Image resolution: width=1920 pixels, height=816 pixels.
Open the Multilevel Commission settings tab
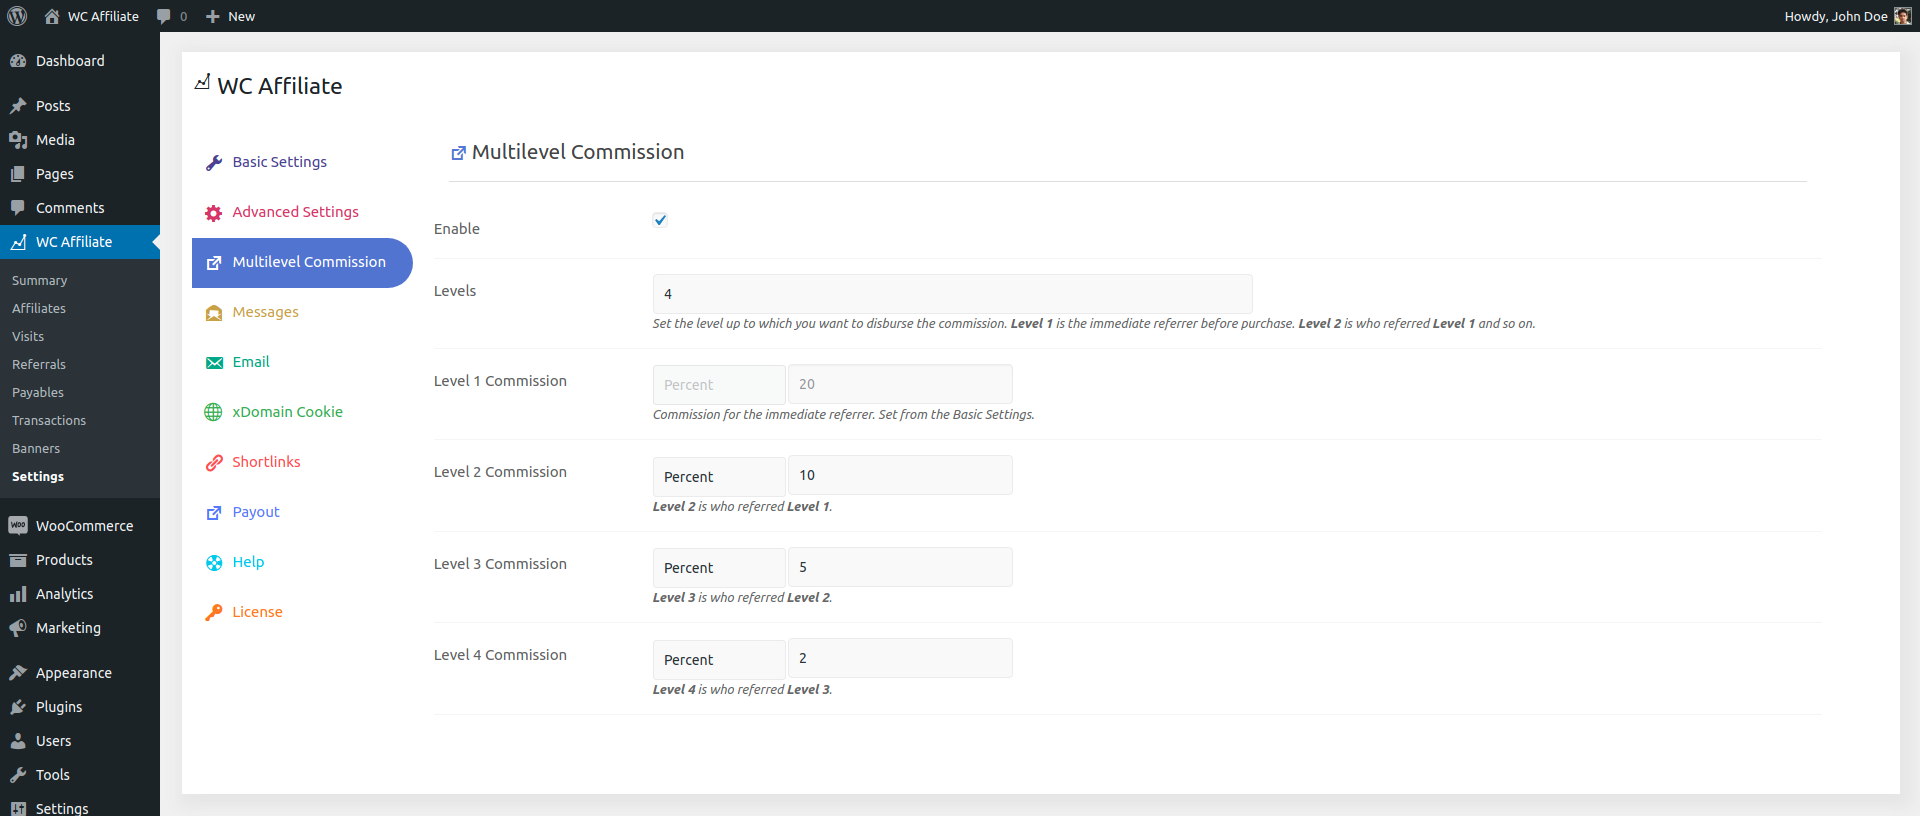(x=302, y=263)
